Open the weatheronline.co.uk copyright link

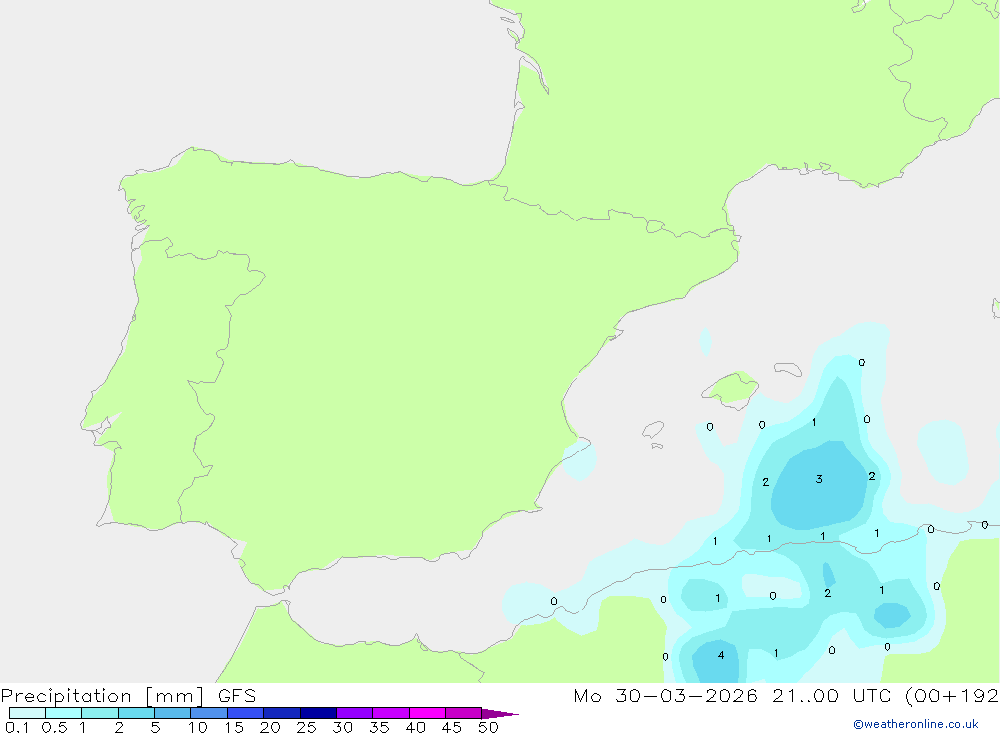coord(916,724)
